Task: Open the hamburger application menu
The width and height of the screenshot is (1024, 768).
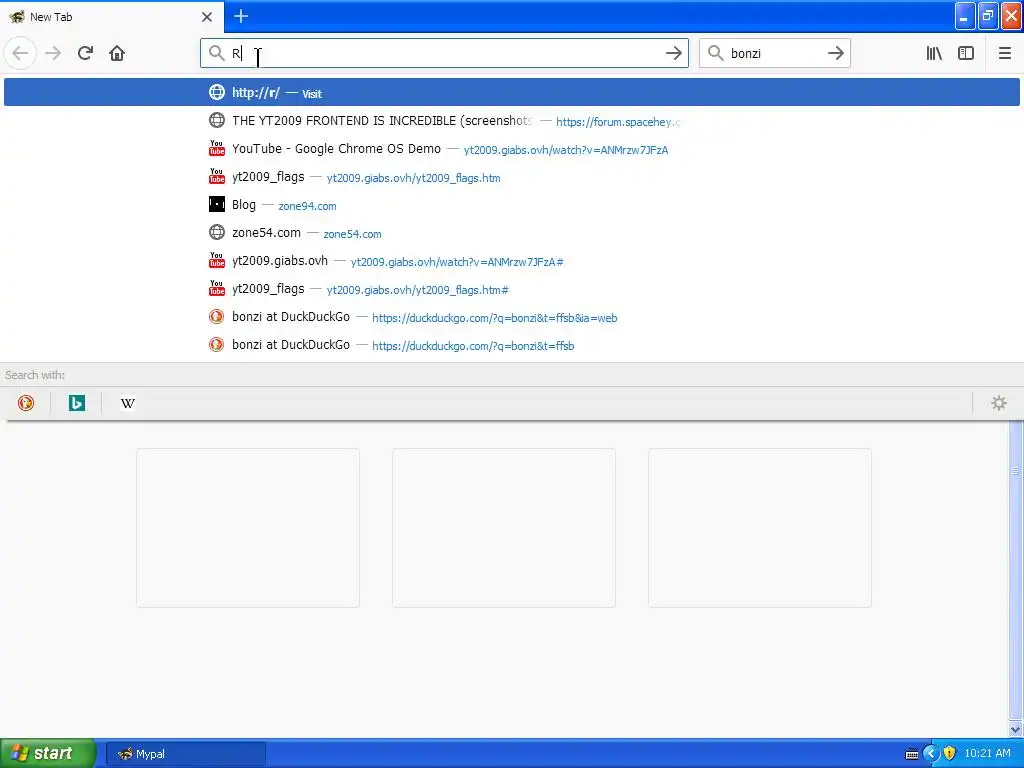Action: pyautogui.click(x=1004, y=54)
